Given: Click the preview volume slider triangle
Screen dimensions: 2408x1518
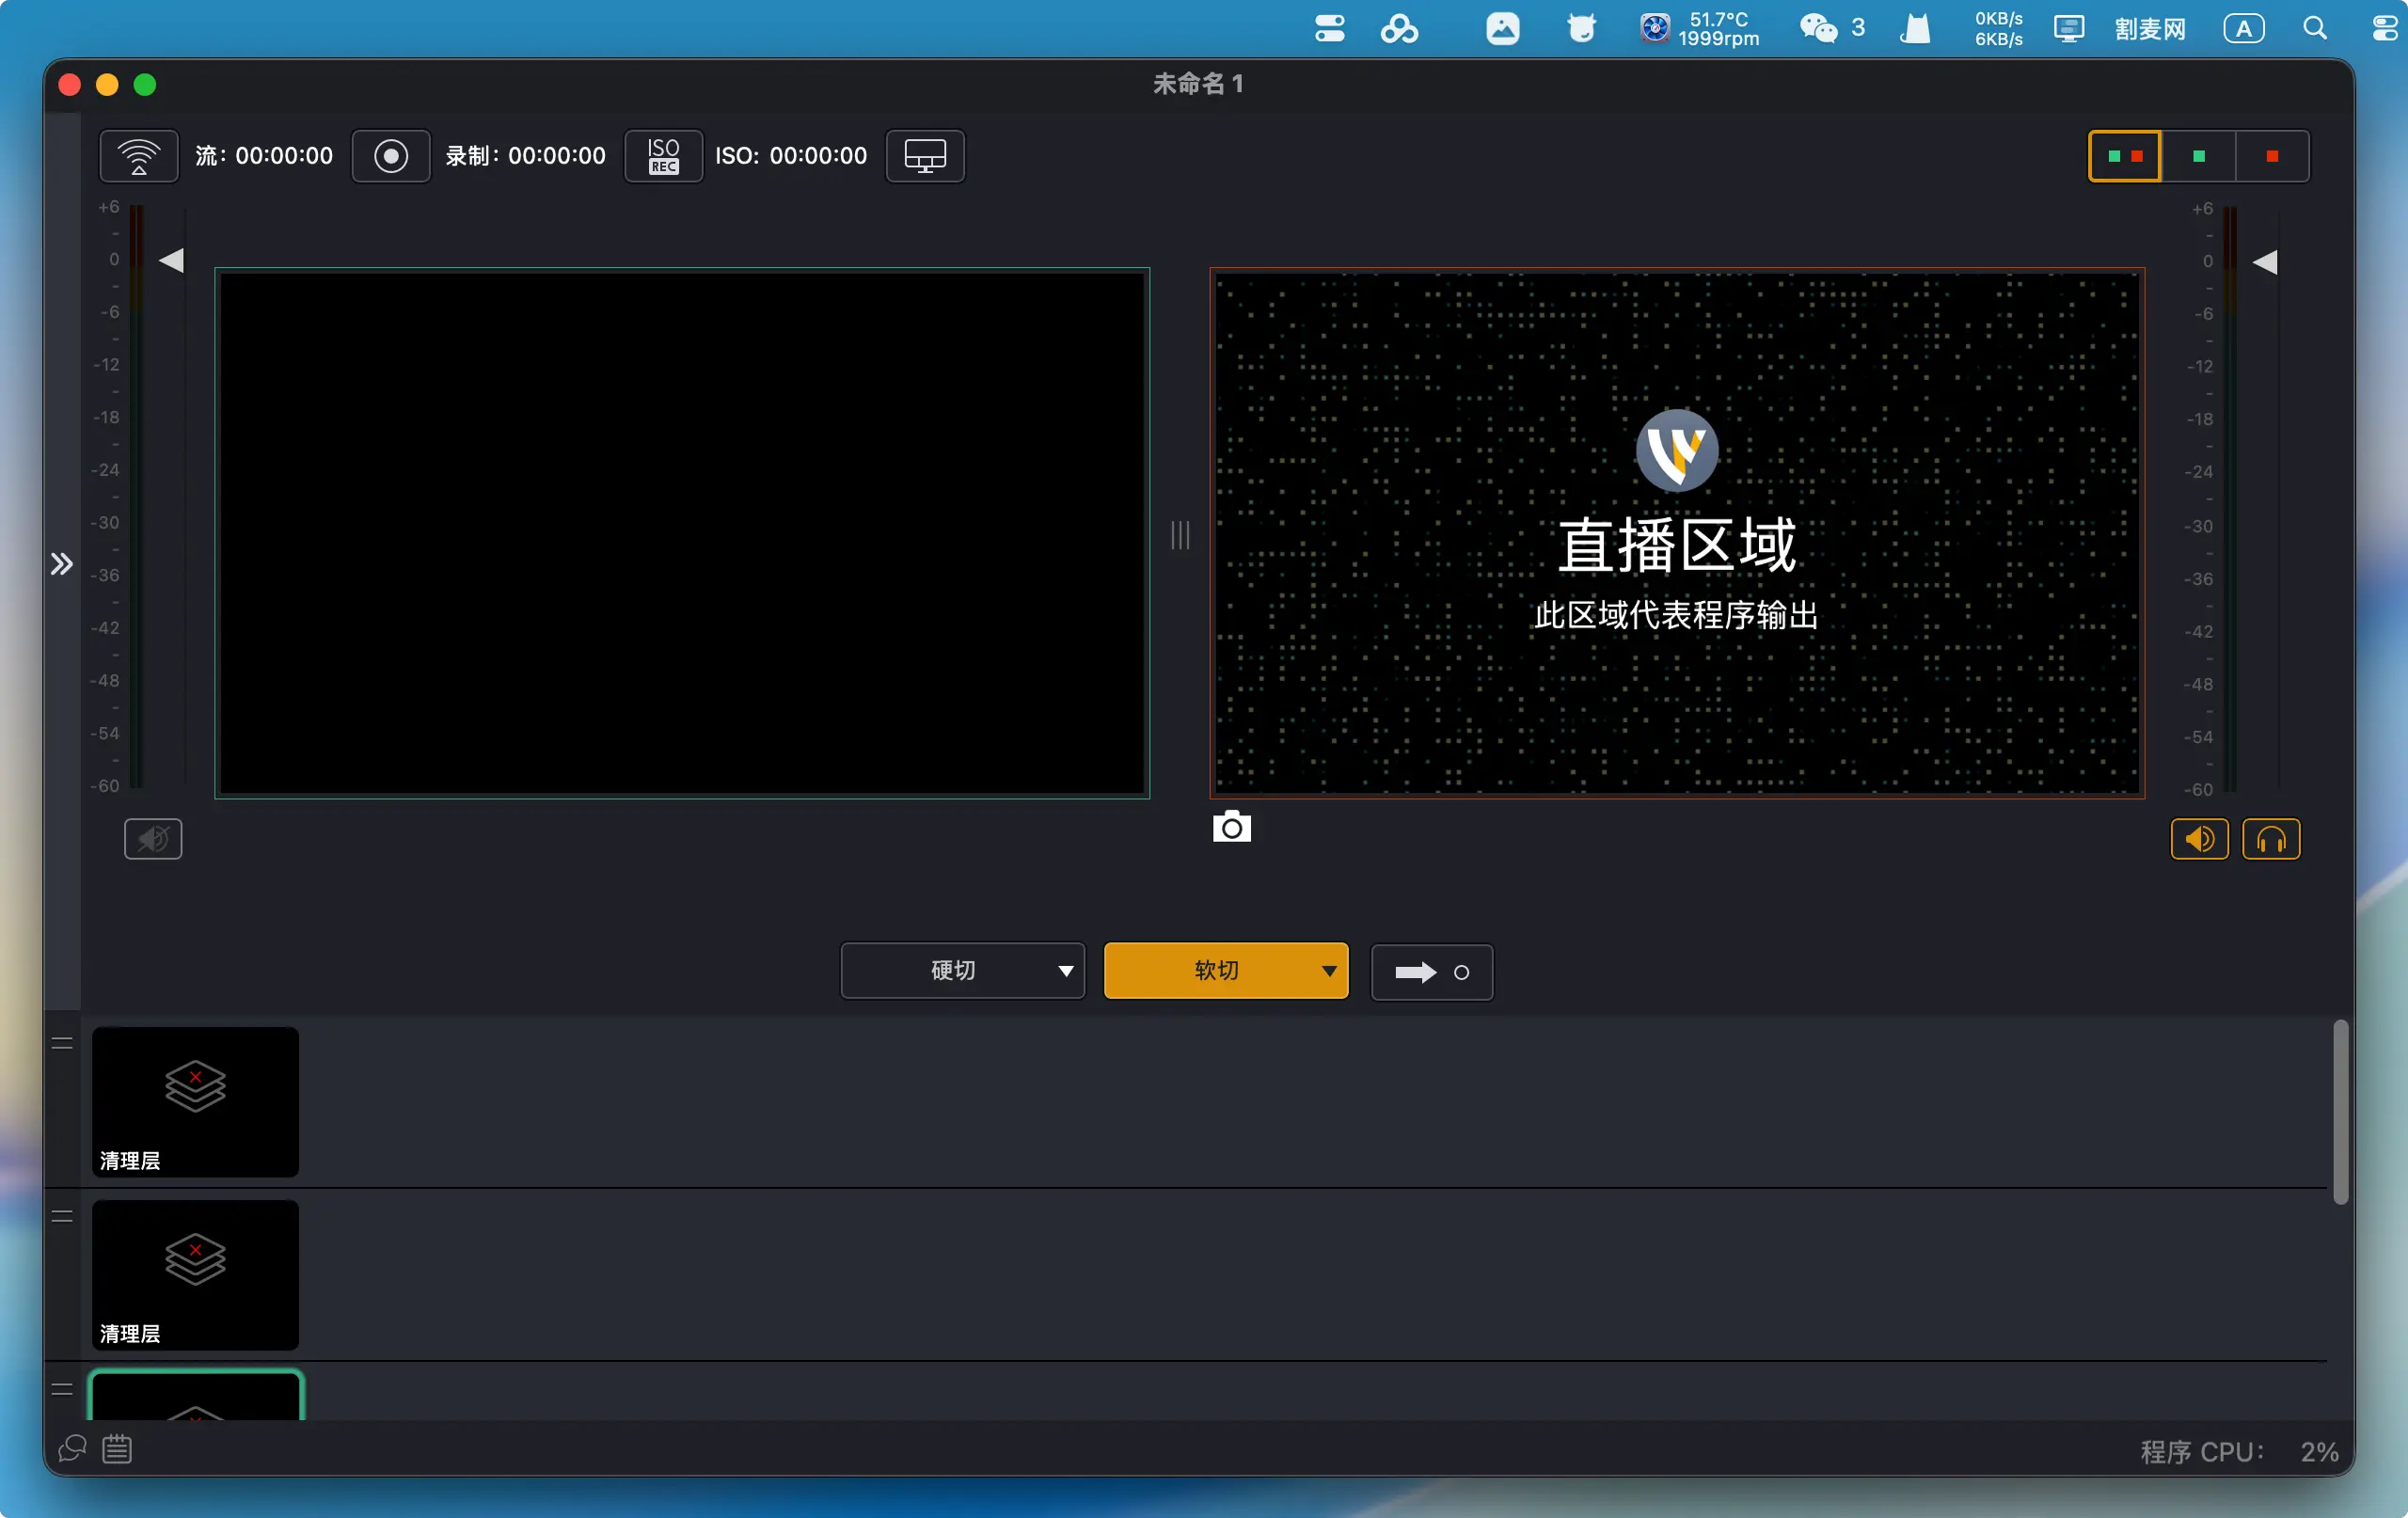Looking at the screenshot, I should (172, 260).
